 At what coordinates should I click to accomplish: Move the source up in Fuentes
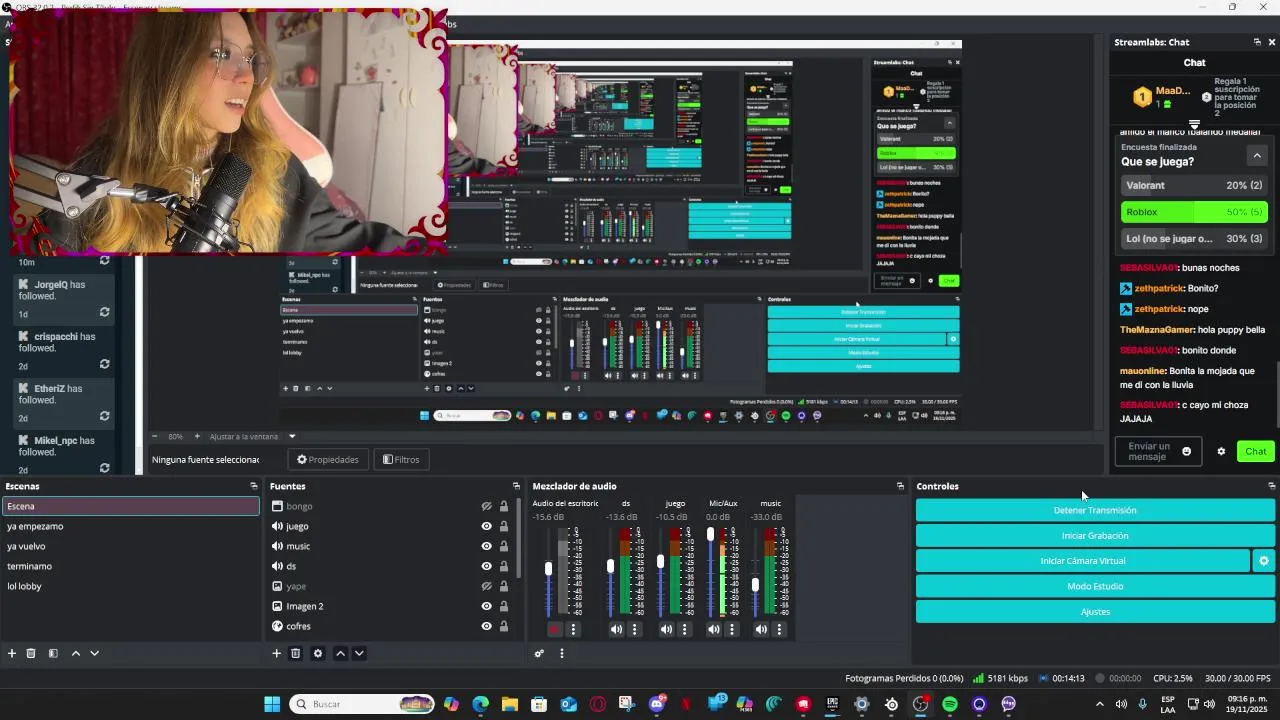(340, 653)
